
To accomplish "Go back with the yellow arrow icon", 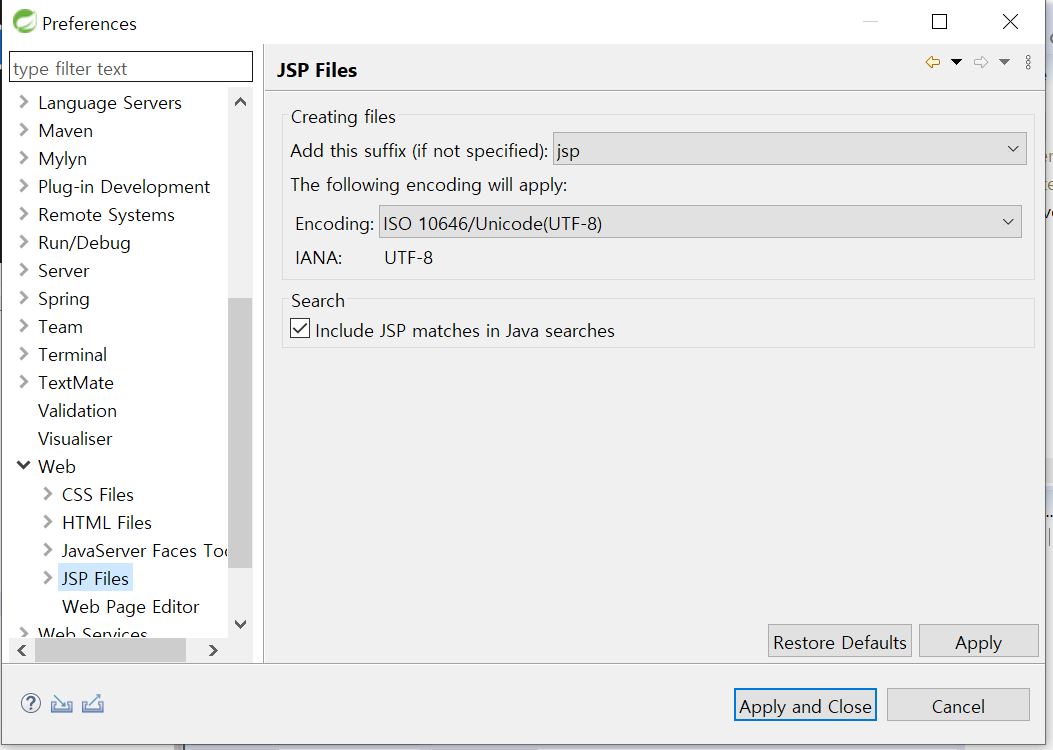I will (932, 62).
